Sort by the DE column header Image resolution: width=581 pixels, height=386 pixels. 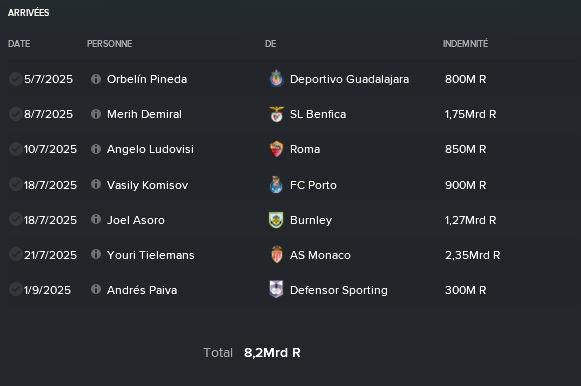pos(270,44)
